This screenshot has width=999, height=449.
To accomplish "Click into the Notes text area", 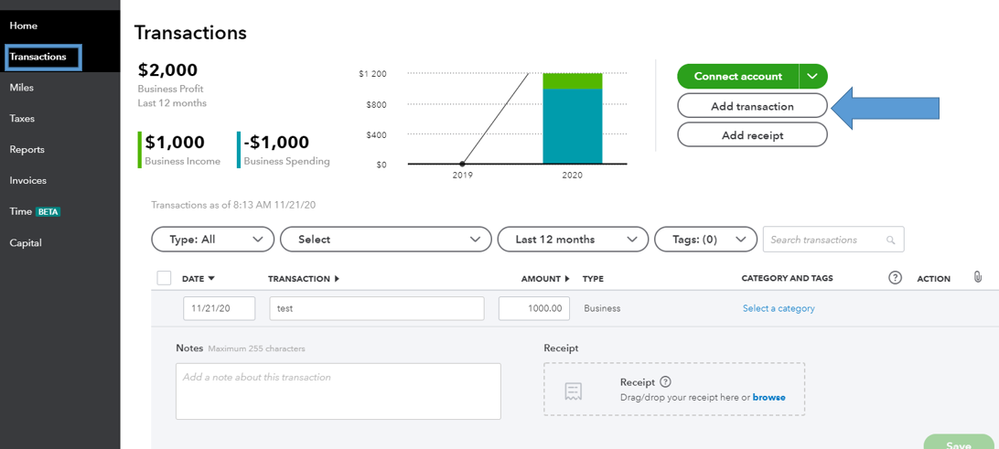I will [x=338, y=391].
